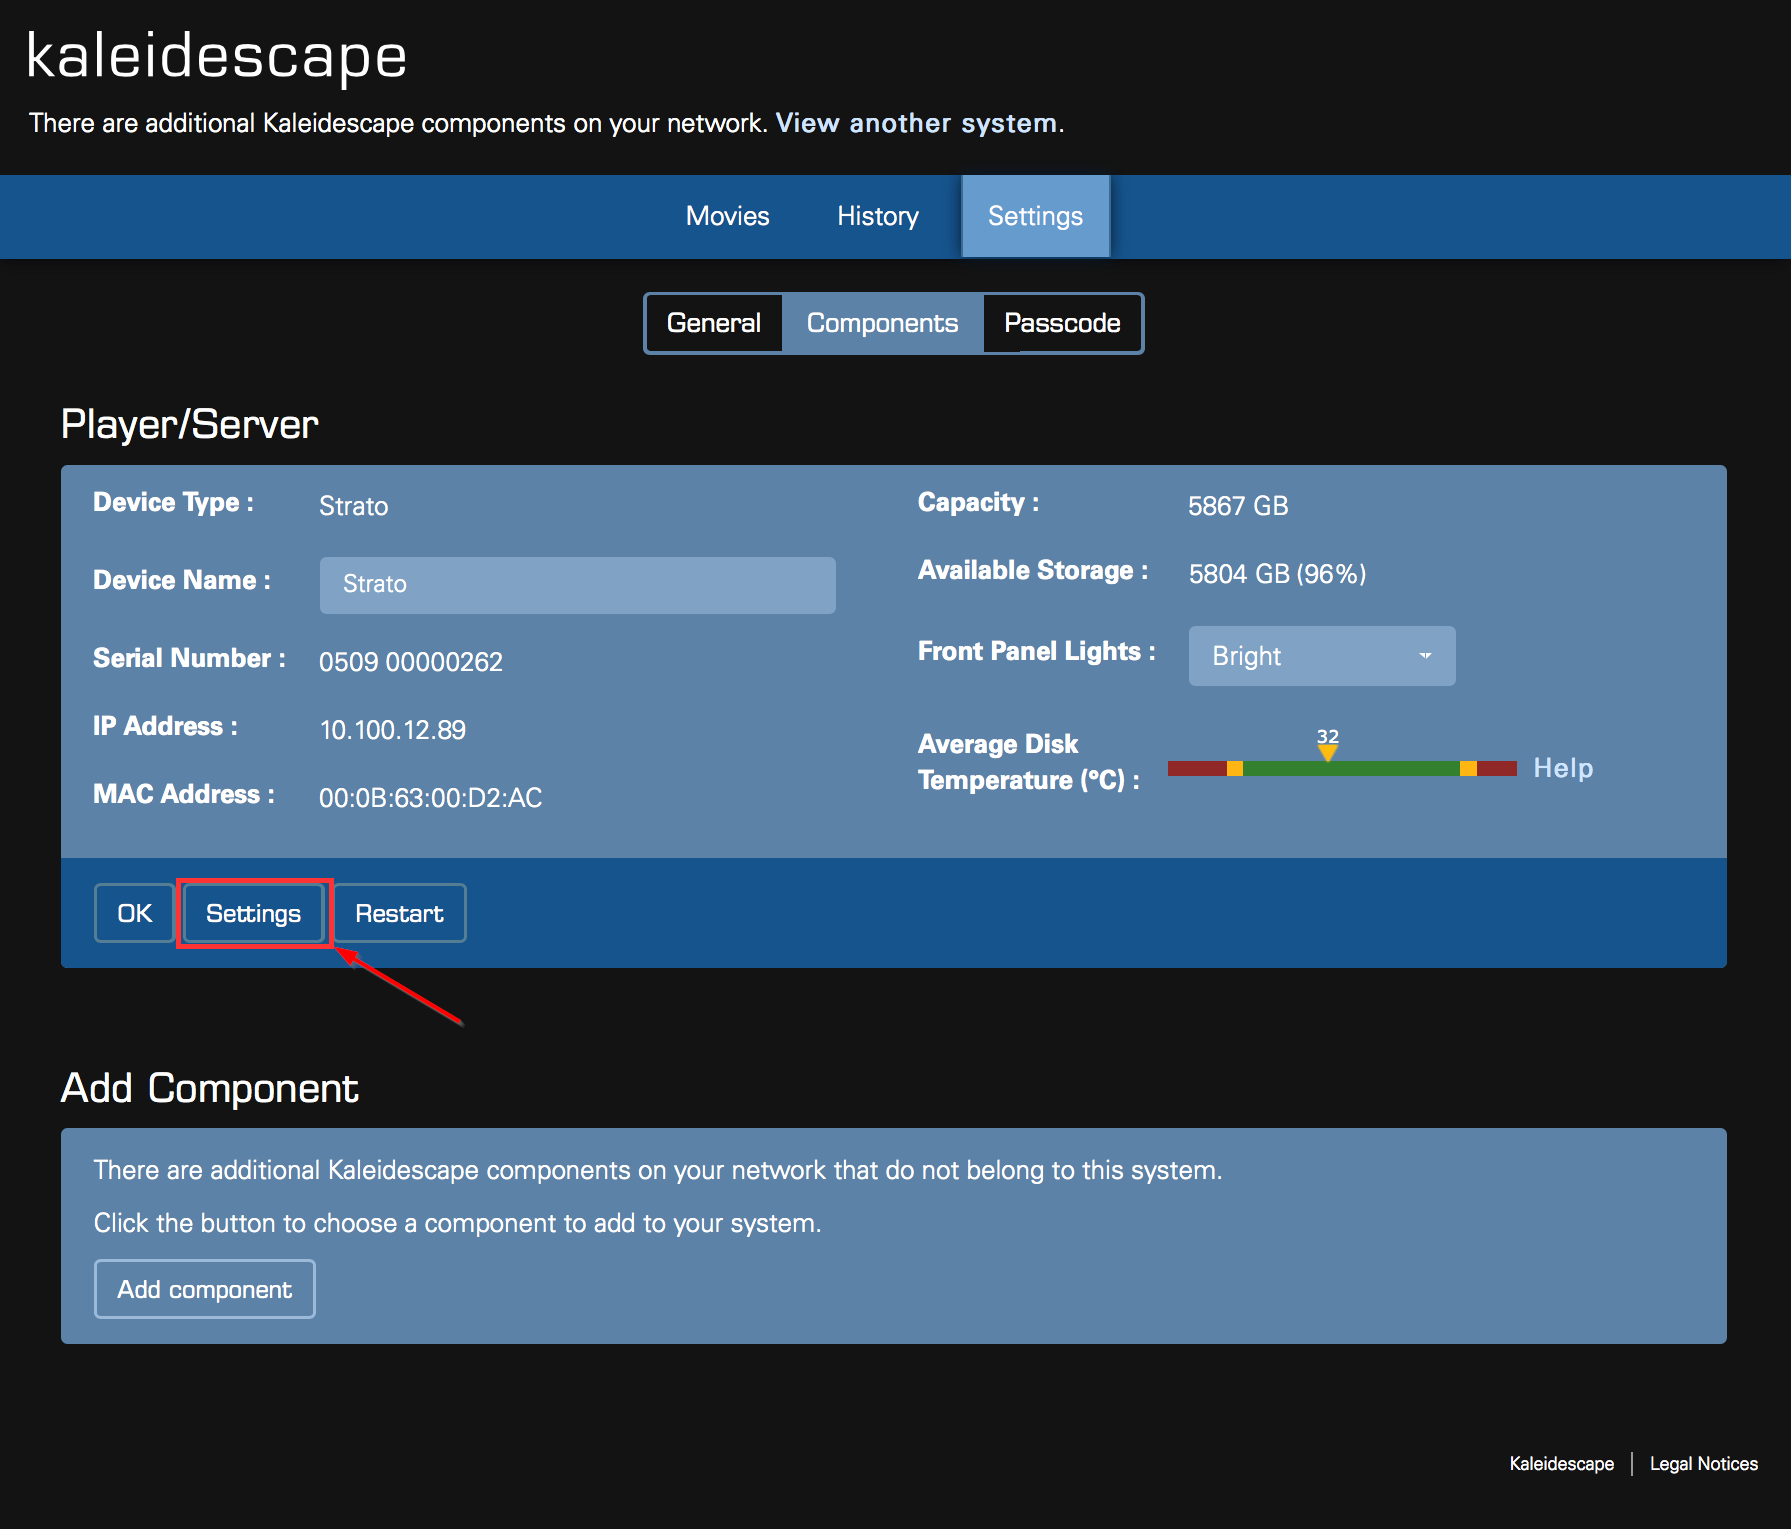Screen dimensions: 1791x1529
Task: Click the Average Disk Temperature label
Action: point(1028,762)
